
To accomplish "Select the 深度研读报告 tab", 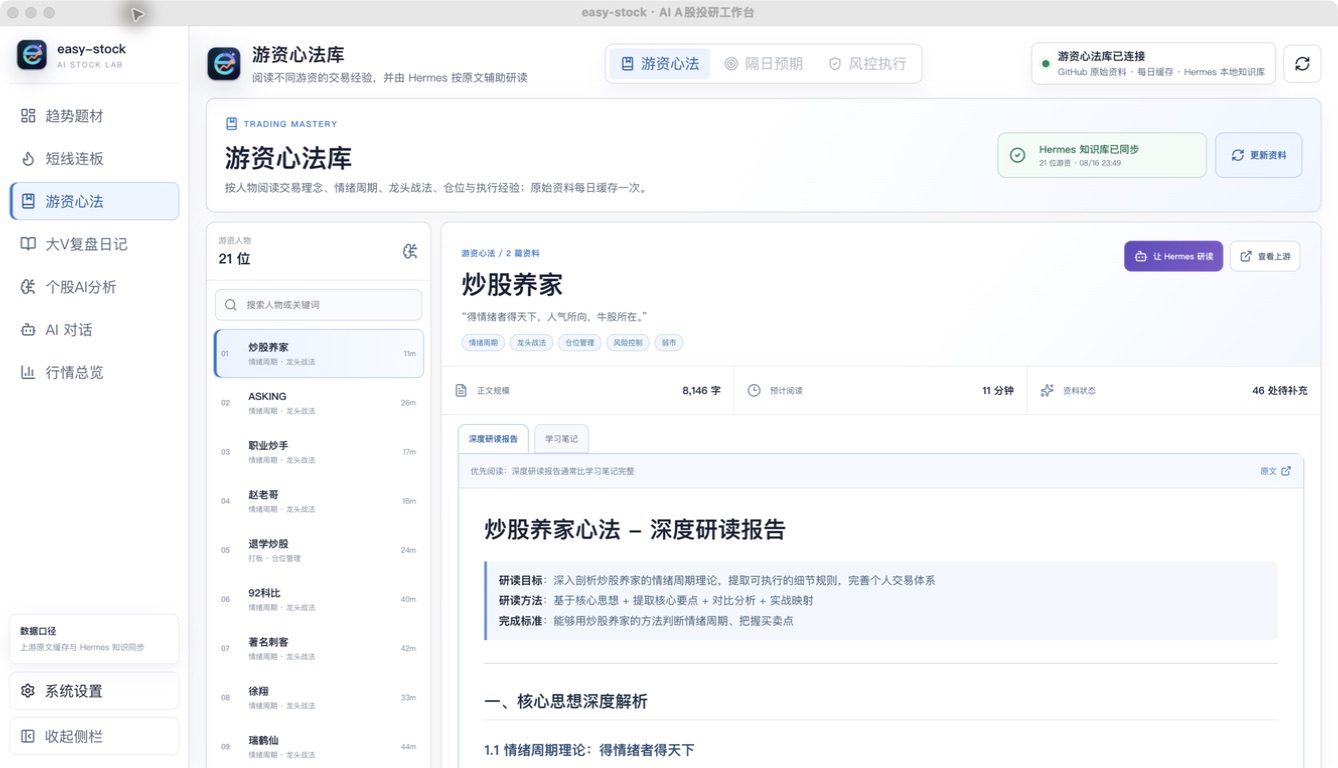I will click(x=493, y=439).
